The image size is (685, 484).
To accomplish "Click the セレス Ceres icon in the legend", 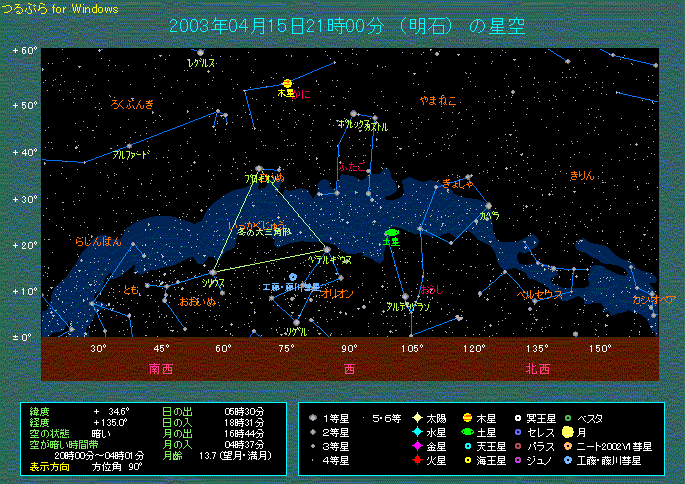I will (x=518, y=432).
